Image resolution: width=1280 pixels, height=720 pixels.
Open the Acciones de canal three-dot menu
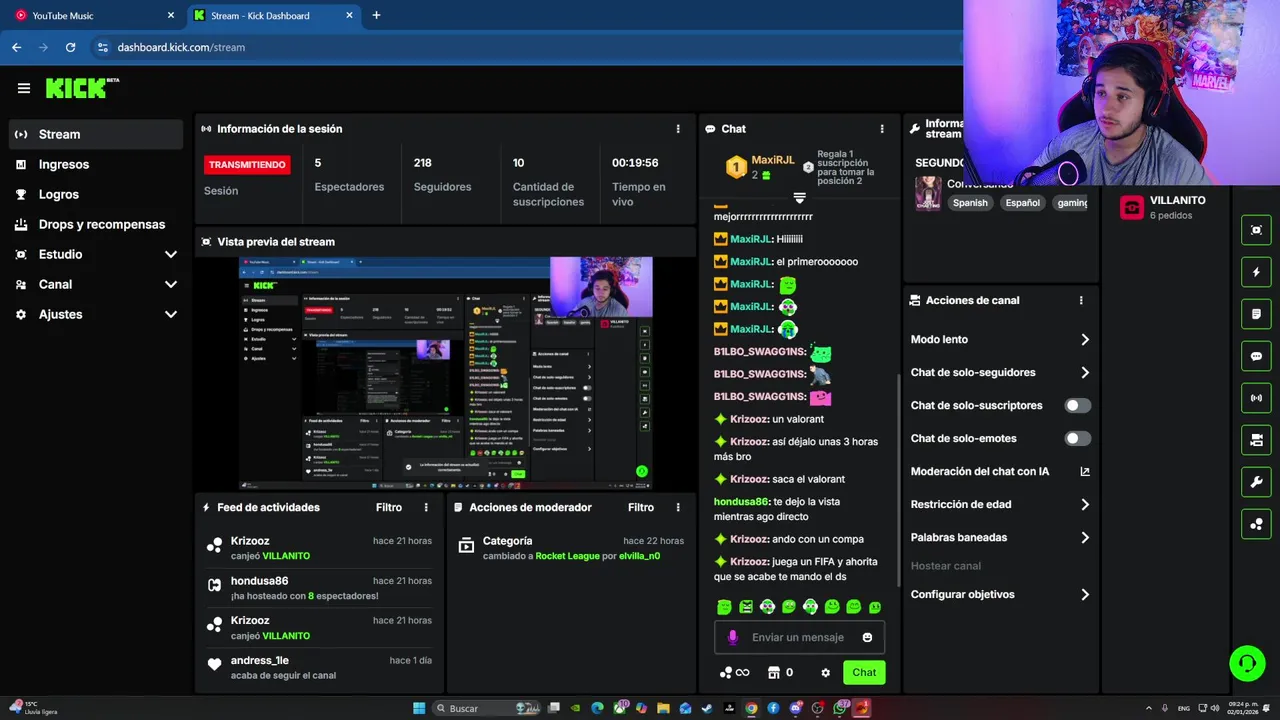pyautogui.click(x=1081, y=300)
